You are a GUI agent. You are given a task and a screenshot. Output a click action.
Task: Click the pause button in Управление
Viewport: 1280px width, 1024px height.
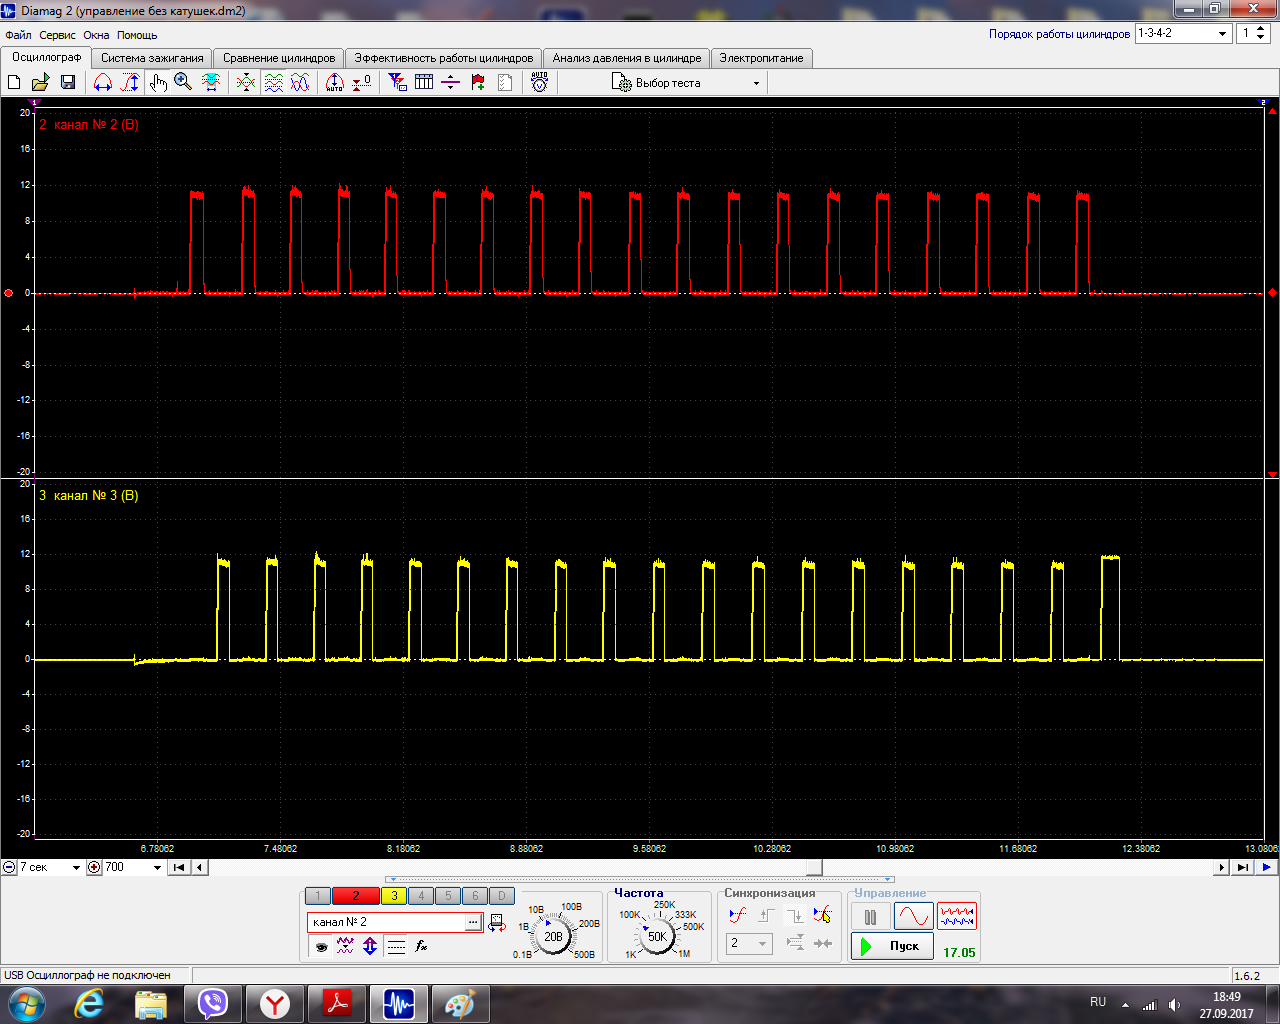click(x=870, y=917)
